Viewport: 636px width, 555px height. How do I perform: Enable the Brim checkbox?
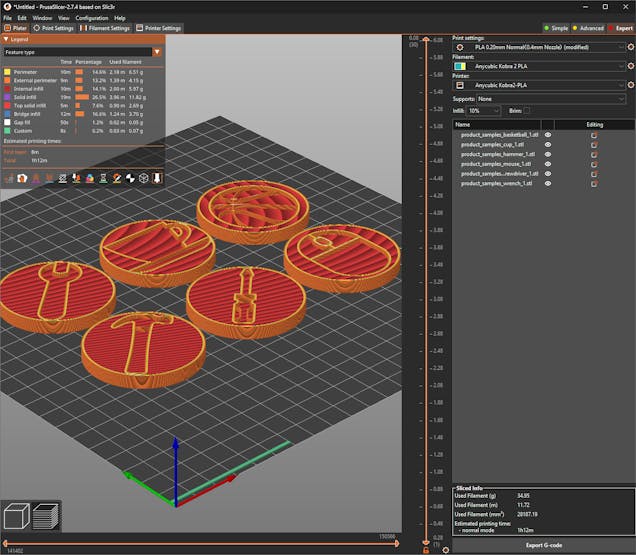coord(527,110)
